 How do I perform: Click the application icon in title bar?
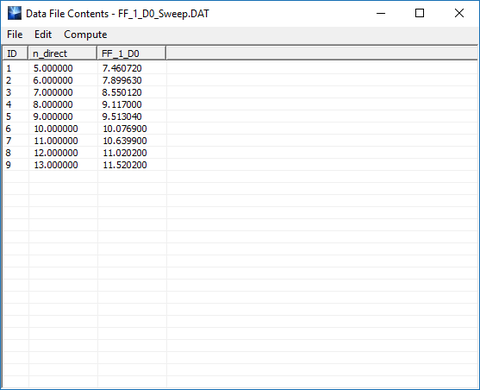point(15,13)
